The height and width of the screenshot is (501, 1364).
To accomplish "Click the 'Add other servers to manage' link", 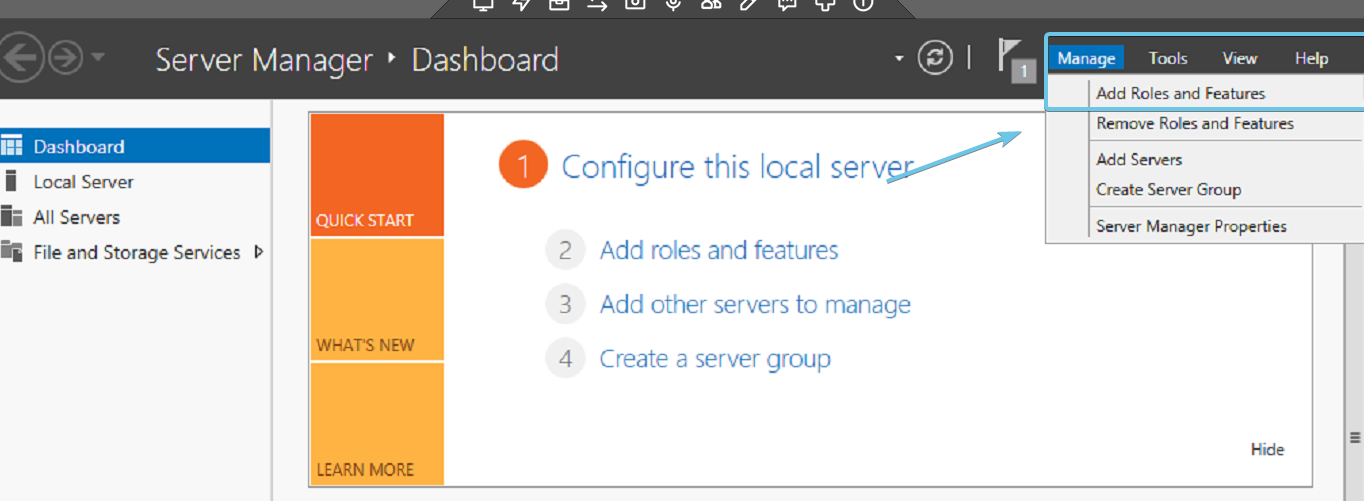I will tap(754, 304).
